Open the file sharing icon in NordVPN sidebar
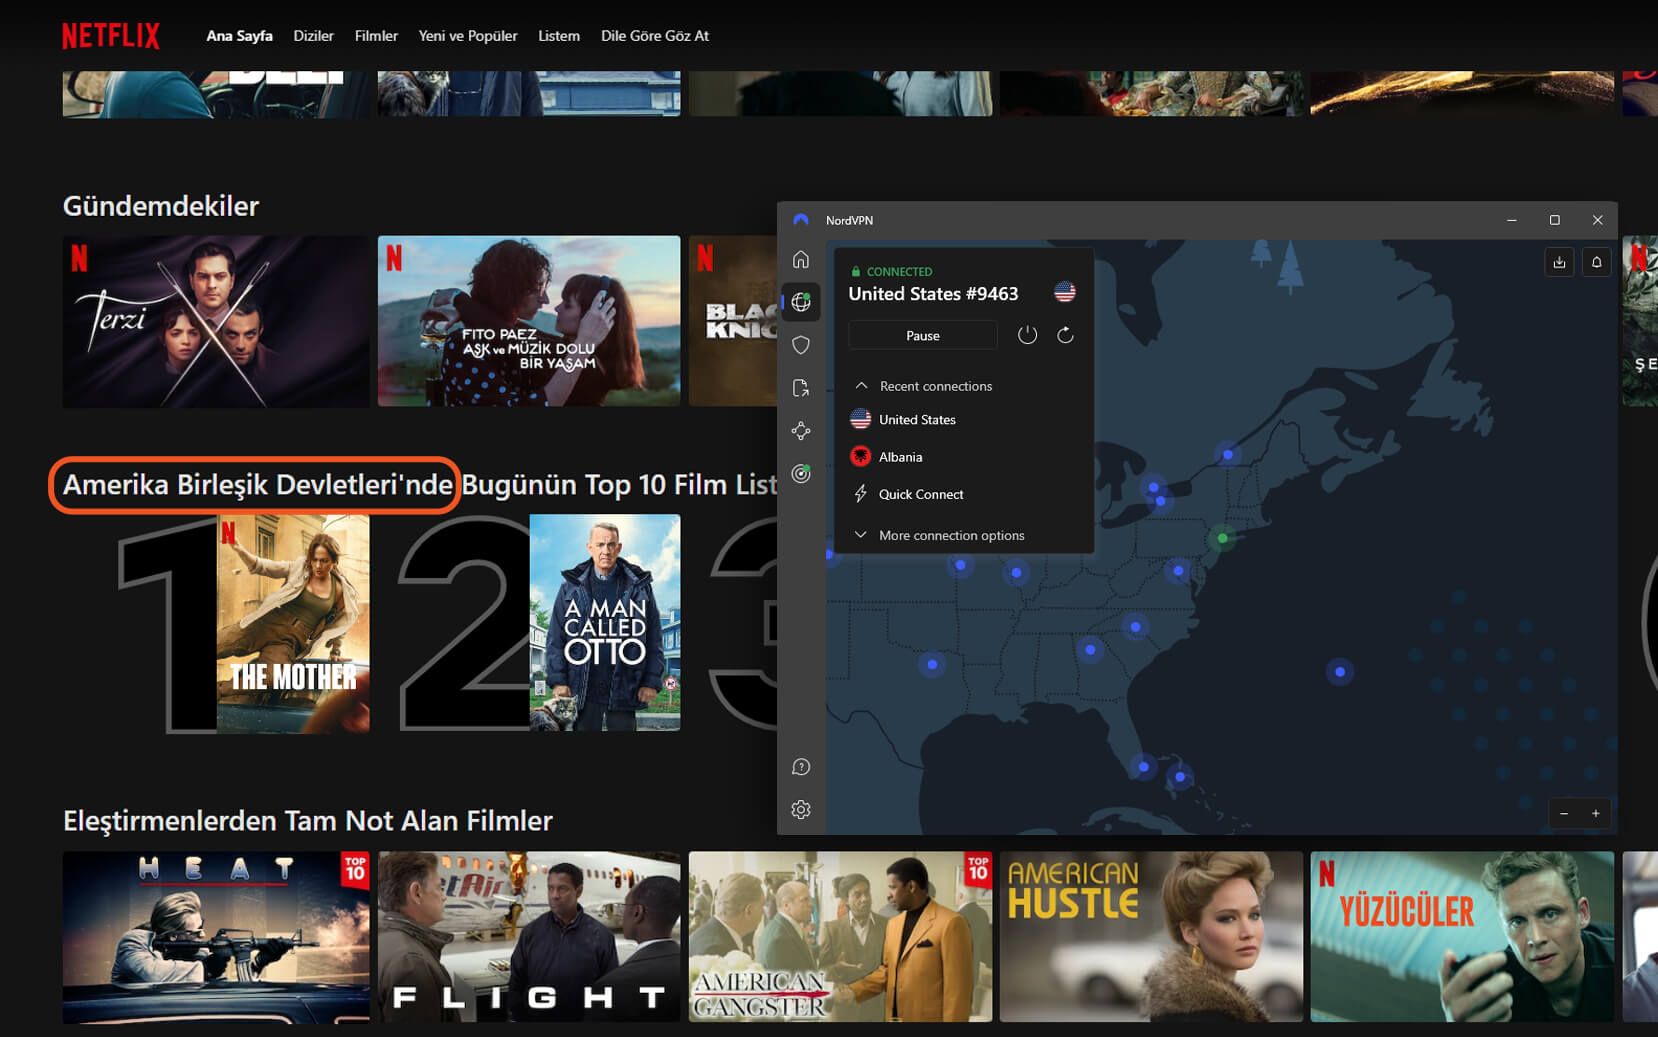 [801, 388]
